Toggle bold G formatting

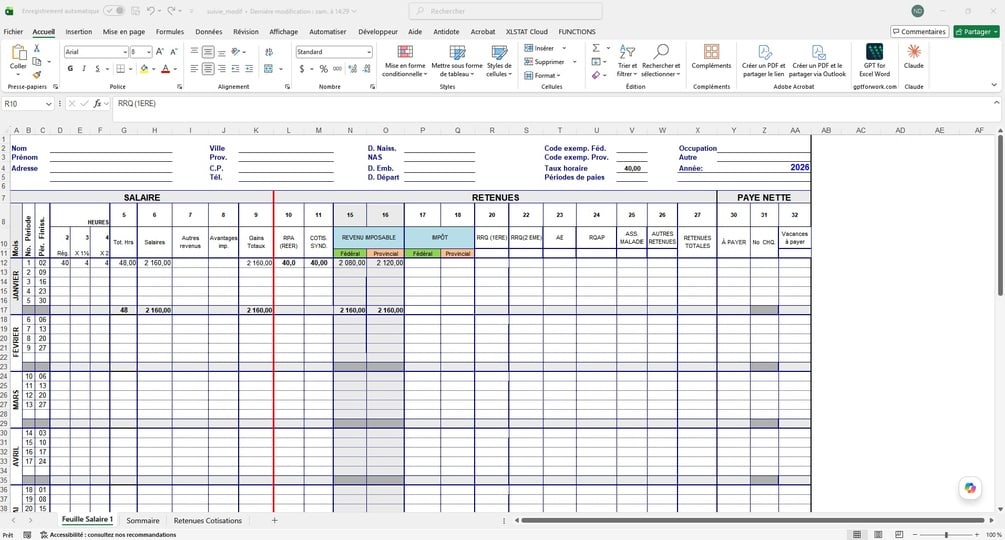pos(70,69)
